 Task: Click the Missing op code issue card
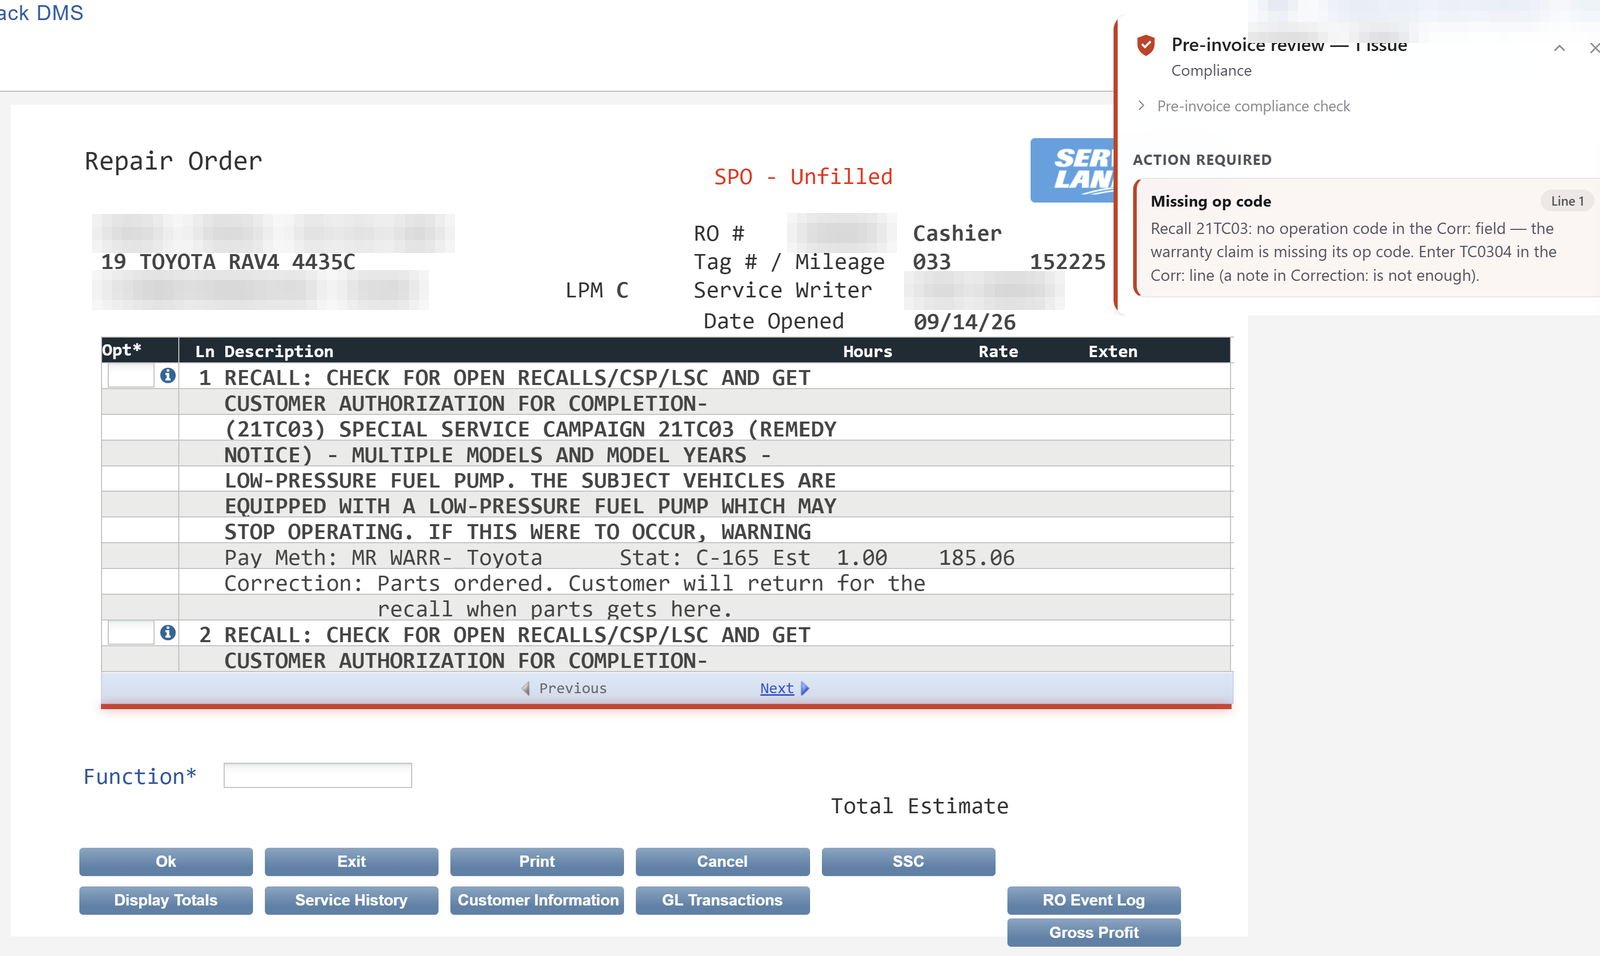[x=1366, y=238]
